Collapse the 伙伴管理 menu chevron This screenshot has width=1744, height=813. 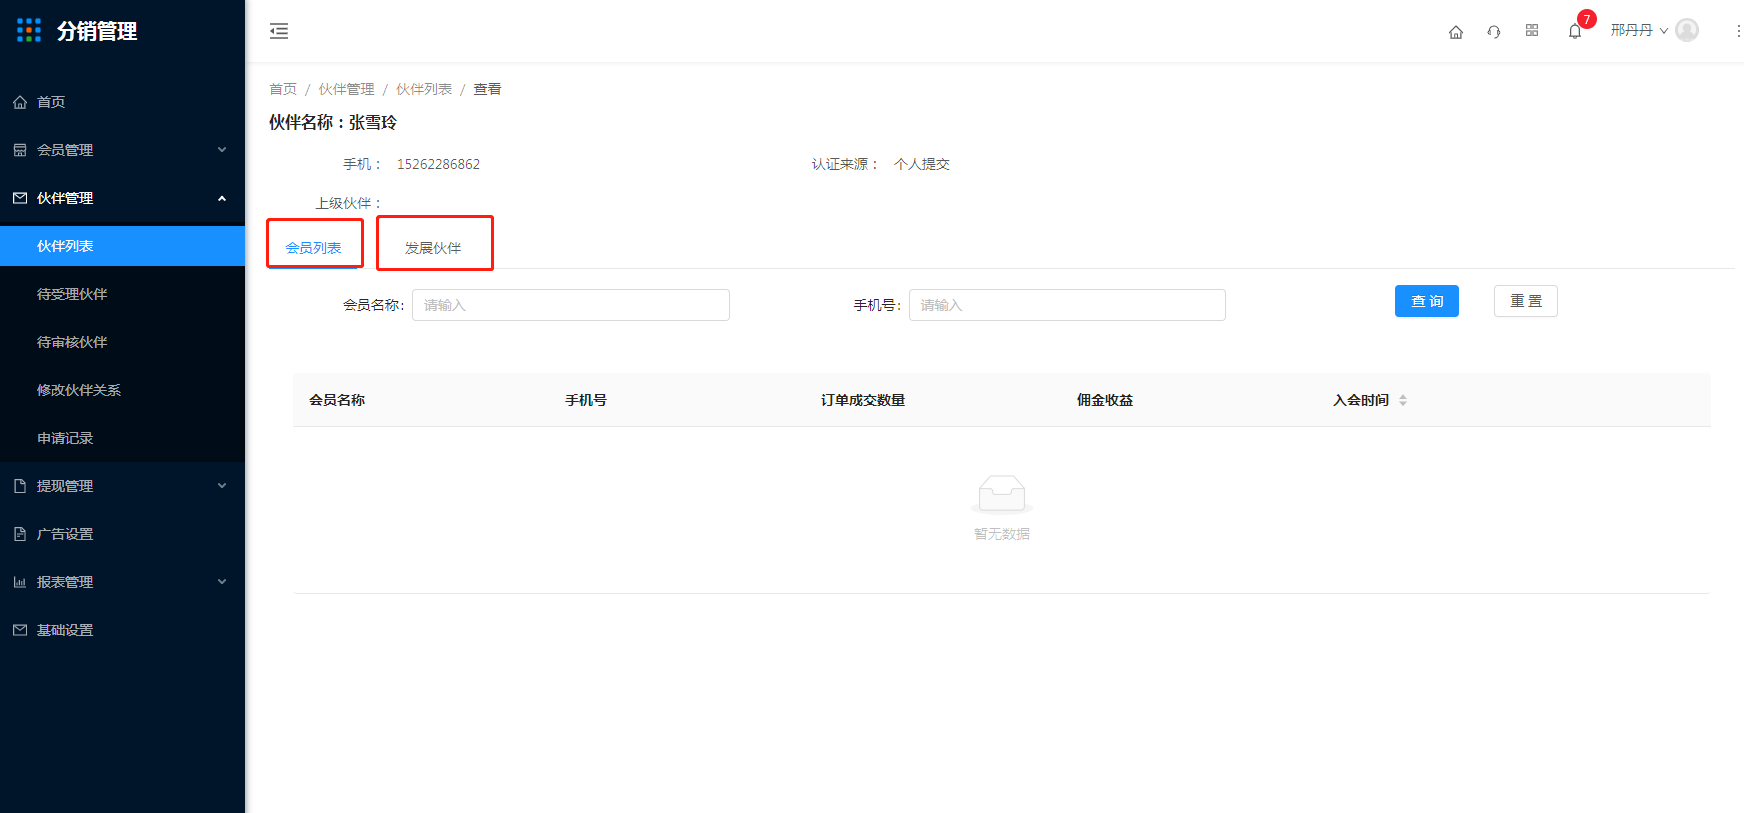point(222,198)
